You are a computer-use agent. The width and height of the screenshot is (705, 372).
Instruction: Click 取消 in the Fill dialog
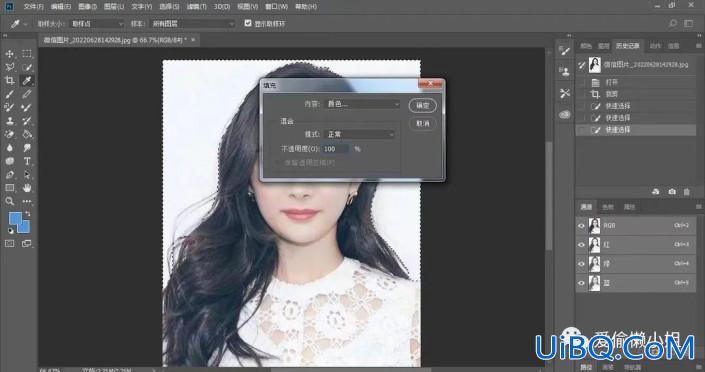coord(423,123)
